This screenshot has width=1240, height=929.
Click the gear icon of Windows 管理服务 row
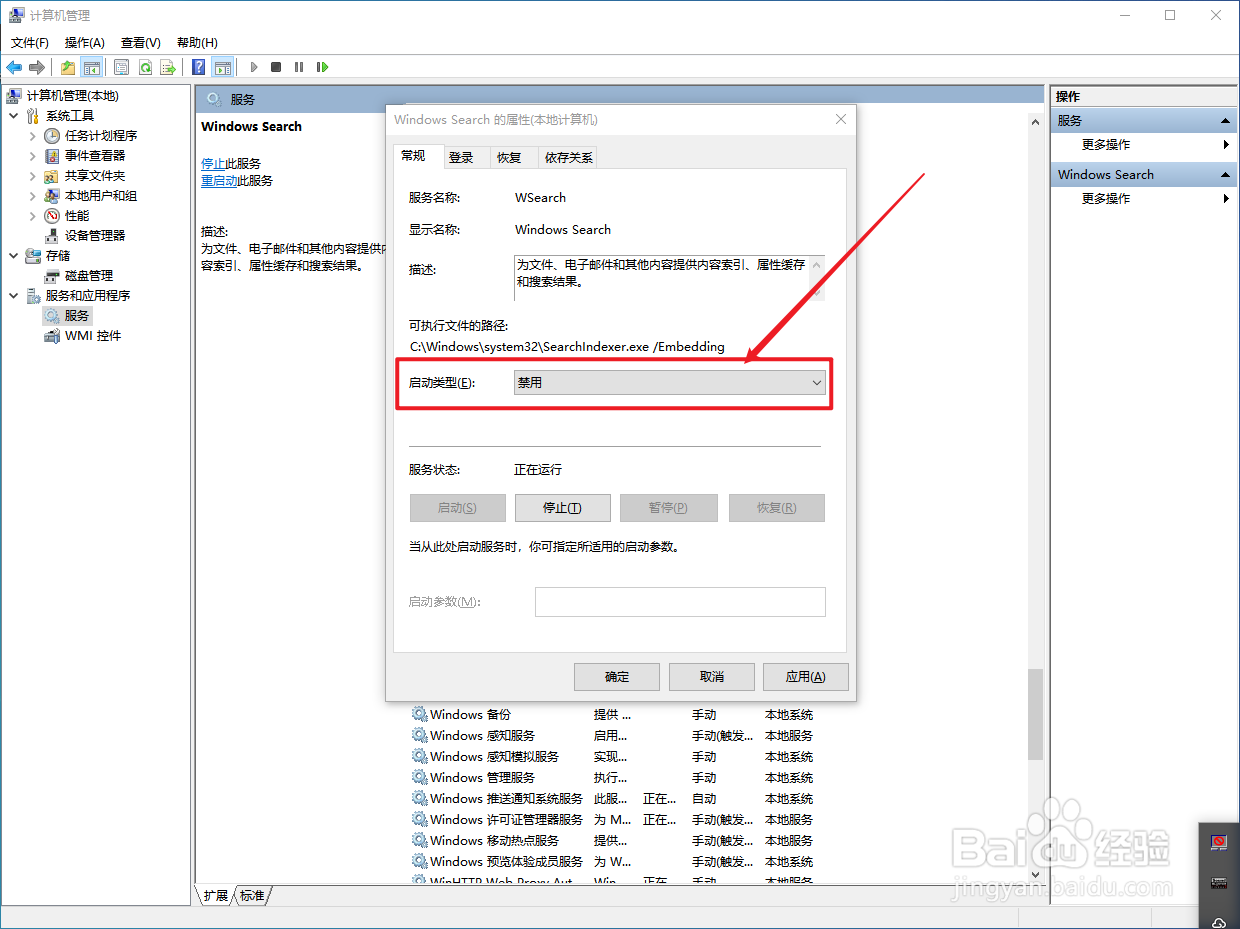click(419, 777)
